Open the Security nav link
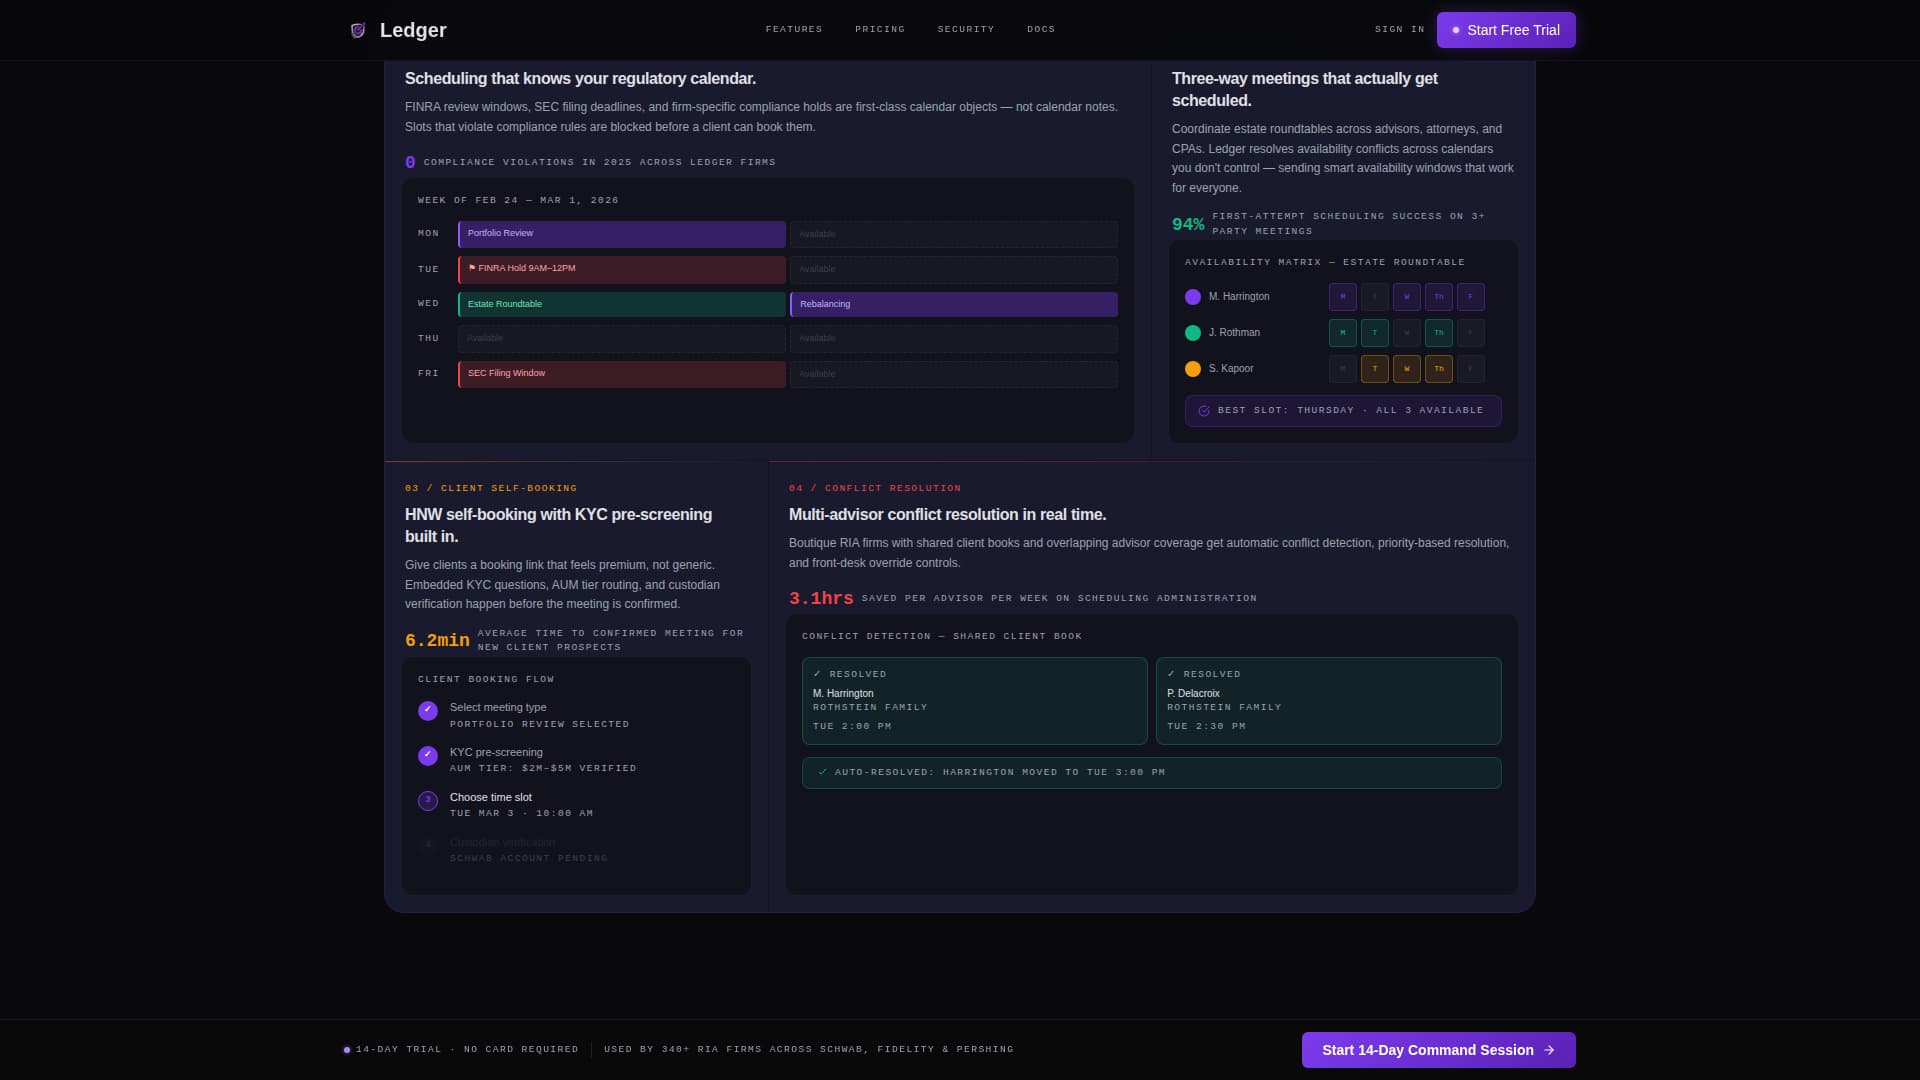1920x1080 pixels. tap(966, 29)
